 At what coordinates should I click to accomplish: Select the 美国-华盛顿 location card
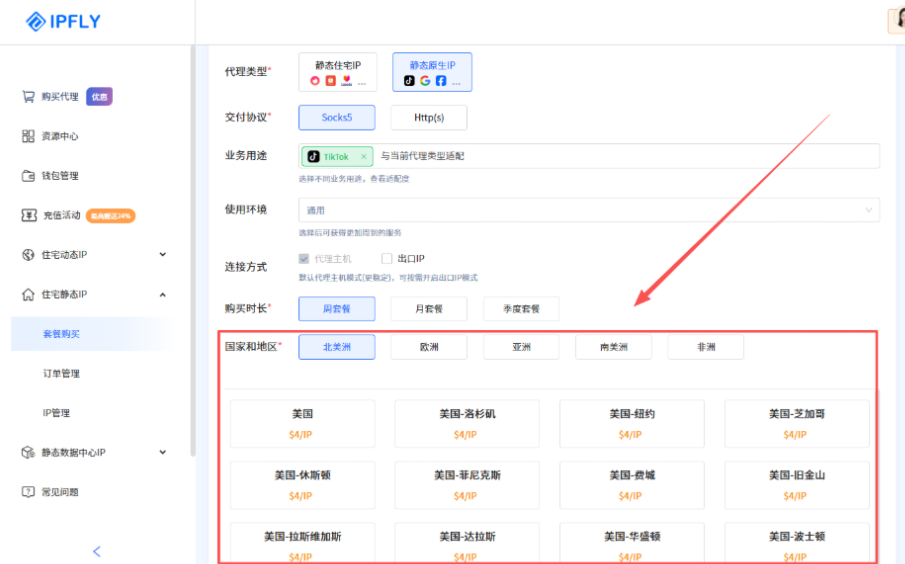click(x=632, y=543)
